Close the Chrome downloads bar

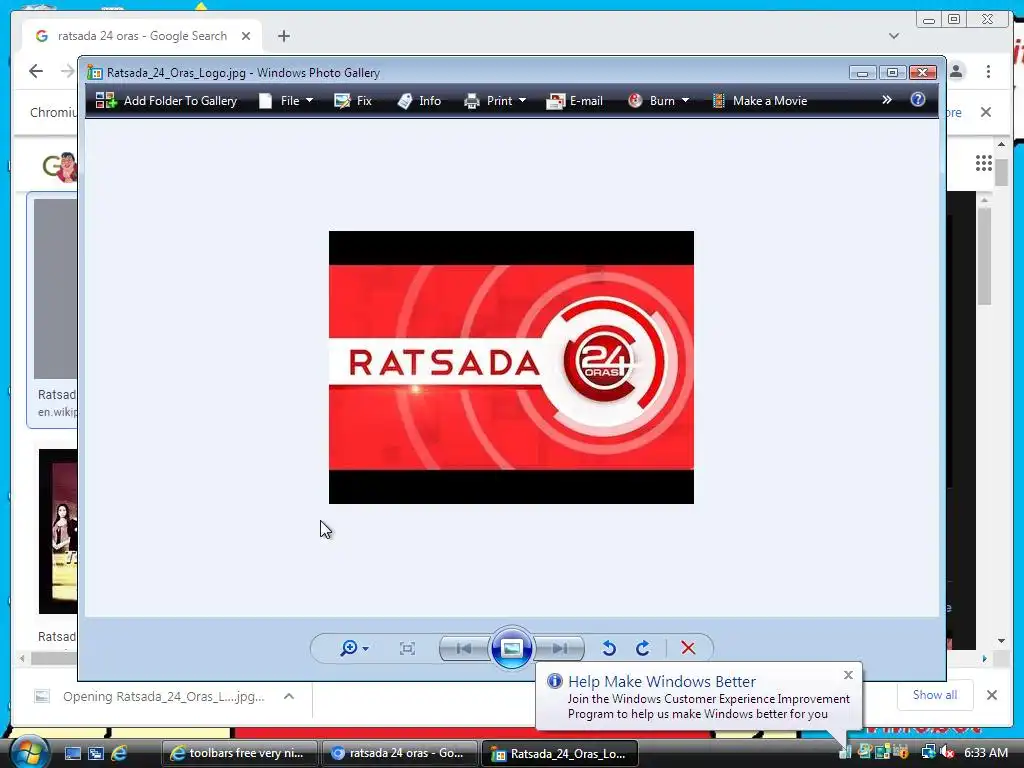[x=991, y=696]
